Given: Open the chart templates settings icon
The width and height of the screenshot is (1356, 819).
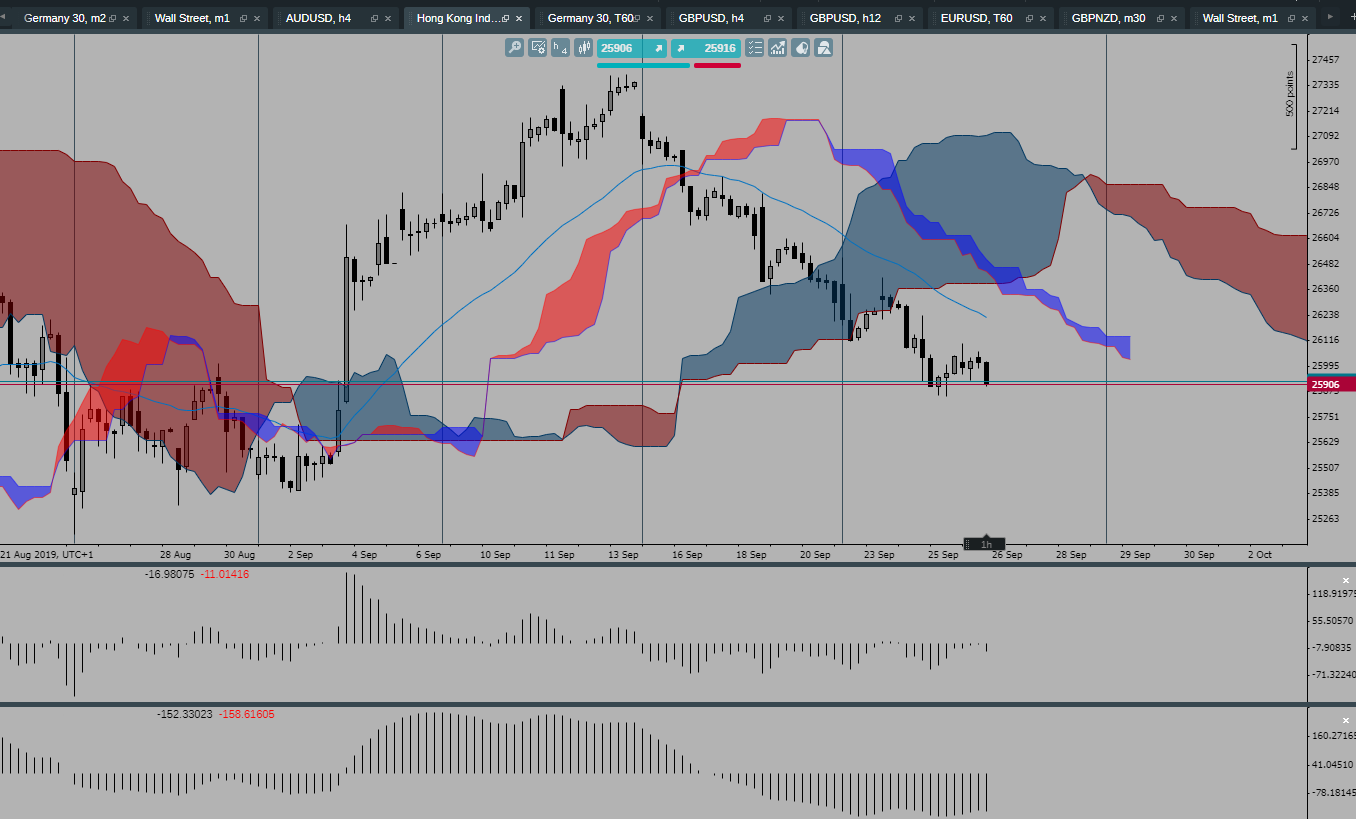Looking at the screenshot, I should pyautogui.click(x=538, y=48).
